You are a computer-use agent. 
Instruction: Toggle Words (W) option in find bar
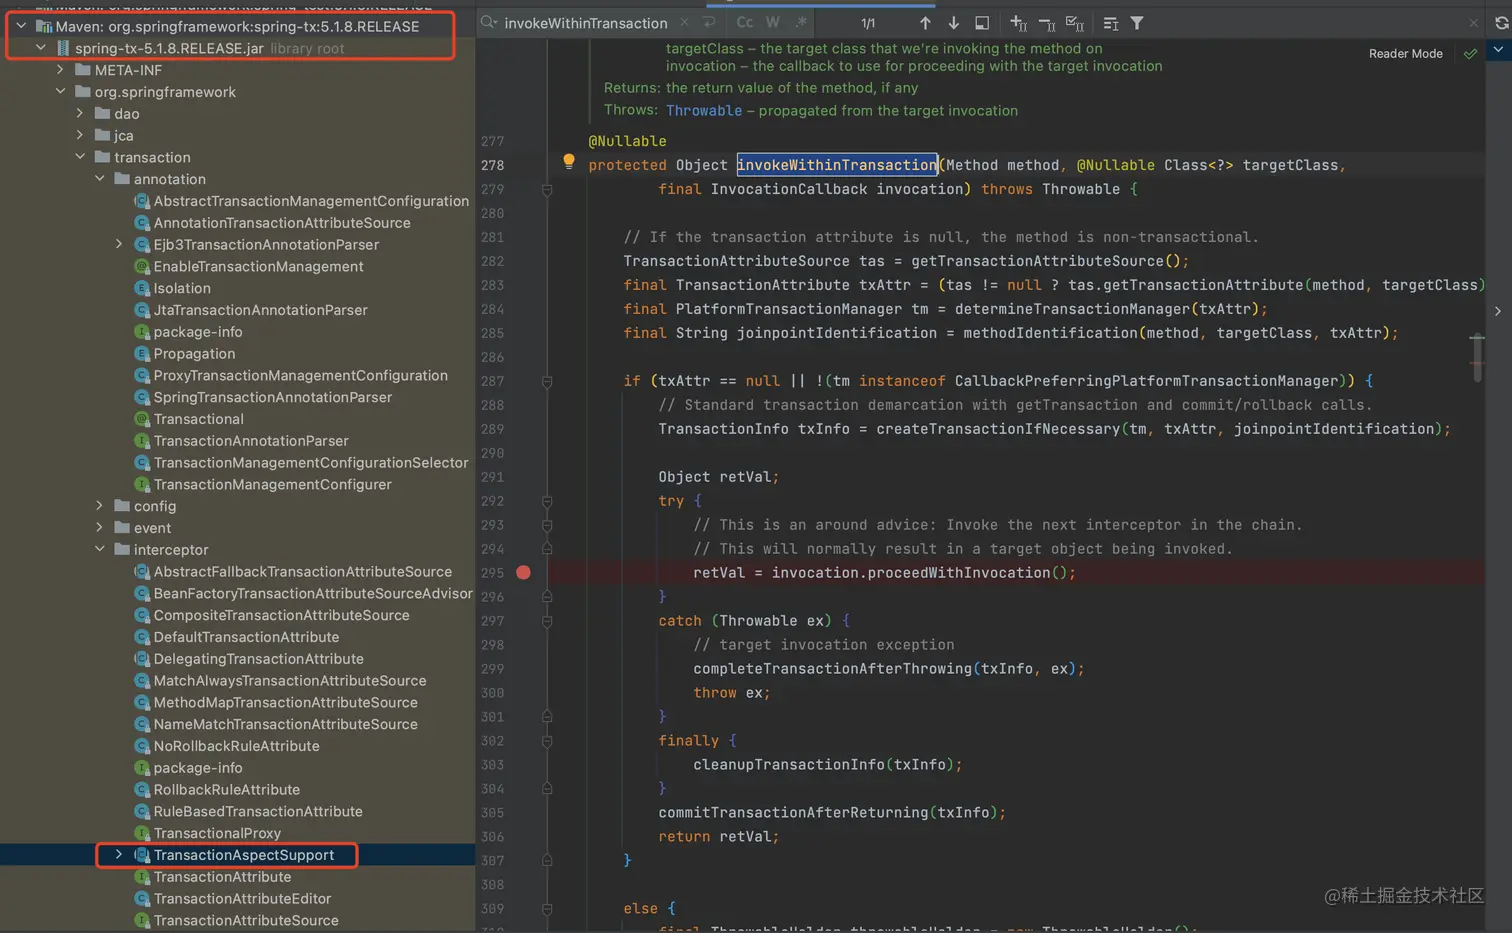coord(773,22)
